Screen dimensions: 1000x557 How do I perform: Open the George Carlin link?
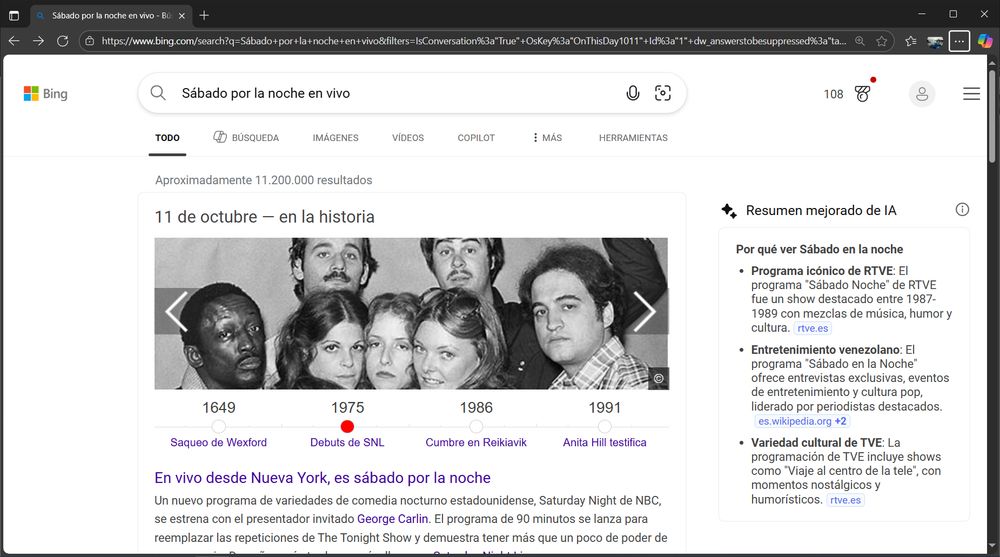point(393,519)
